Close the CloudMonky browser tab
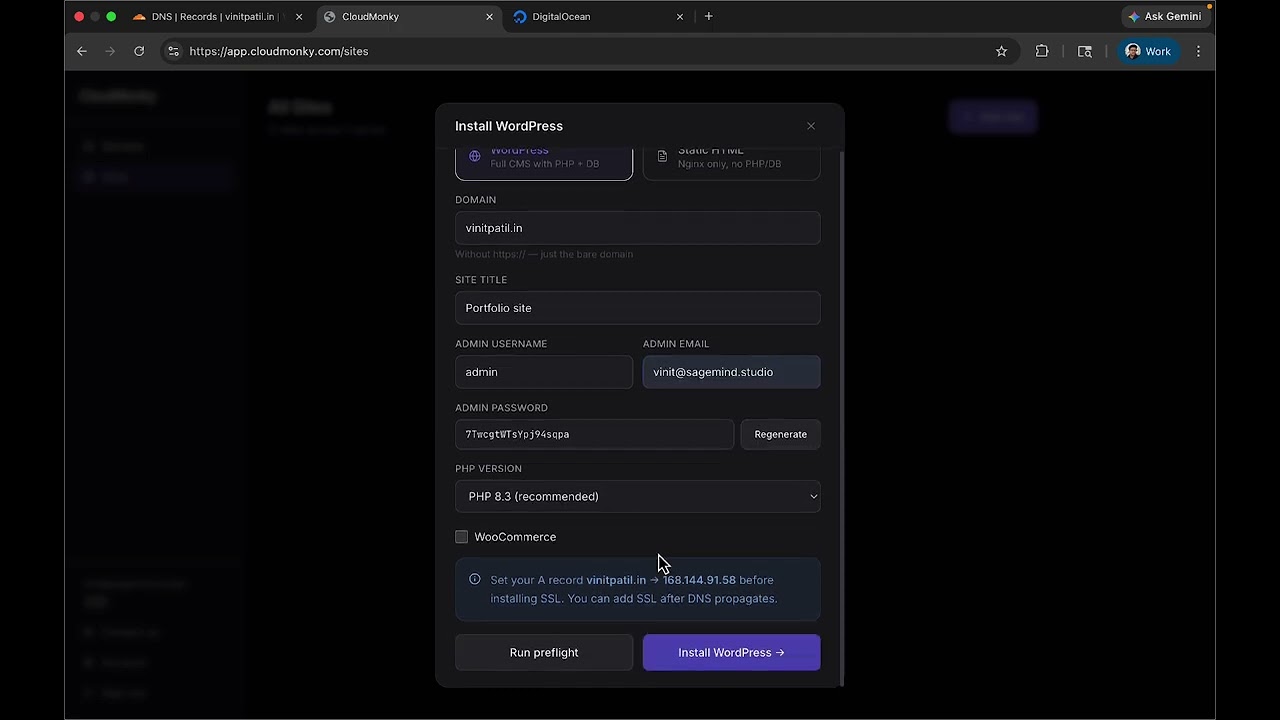 tap(489, 17)
